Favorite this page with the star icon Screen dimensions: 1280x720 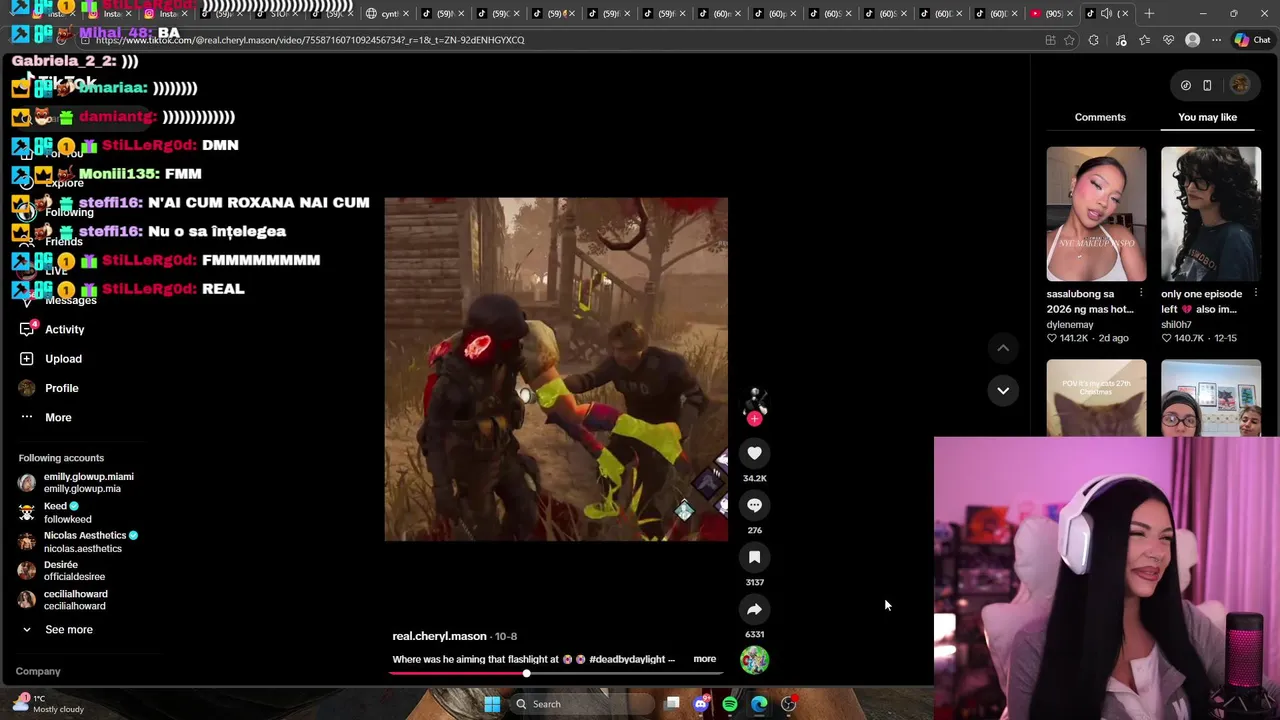click(1069, 40)
